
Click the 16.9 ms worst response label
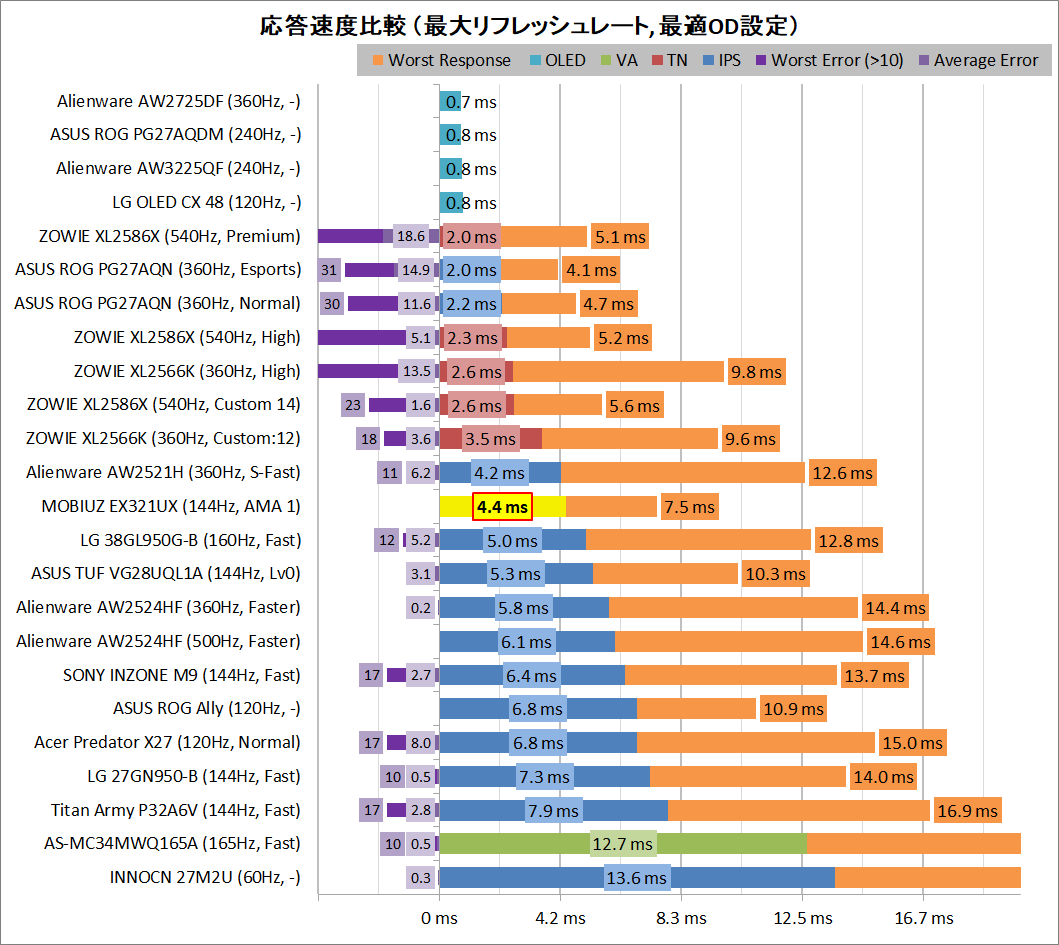(x=967, y=811)
